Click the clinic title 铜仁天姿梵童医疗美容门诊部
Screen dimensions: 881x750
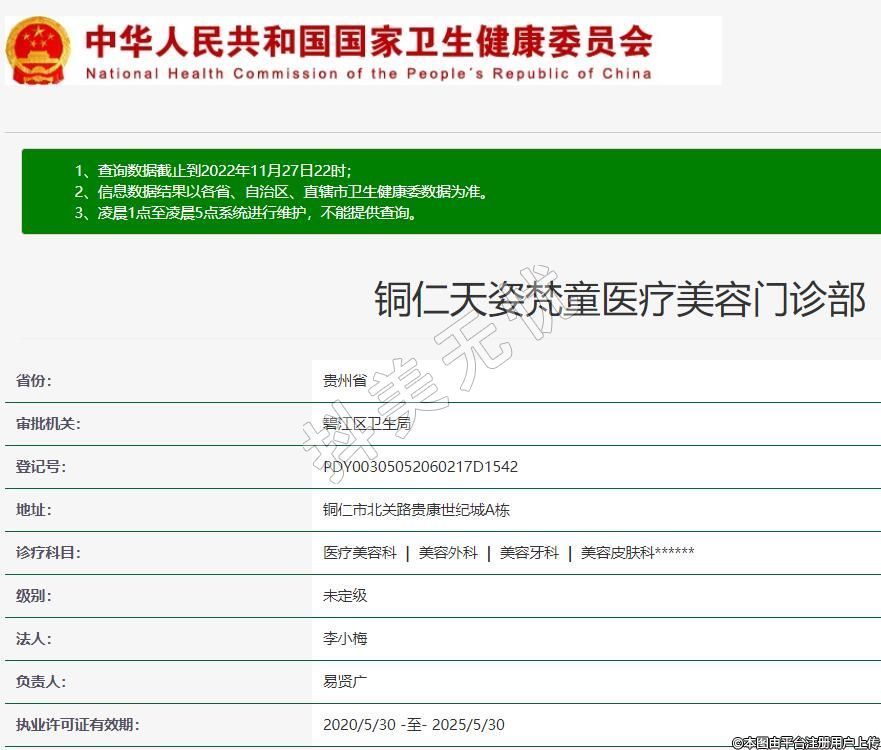[x=619, y=299]
